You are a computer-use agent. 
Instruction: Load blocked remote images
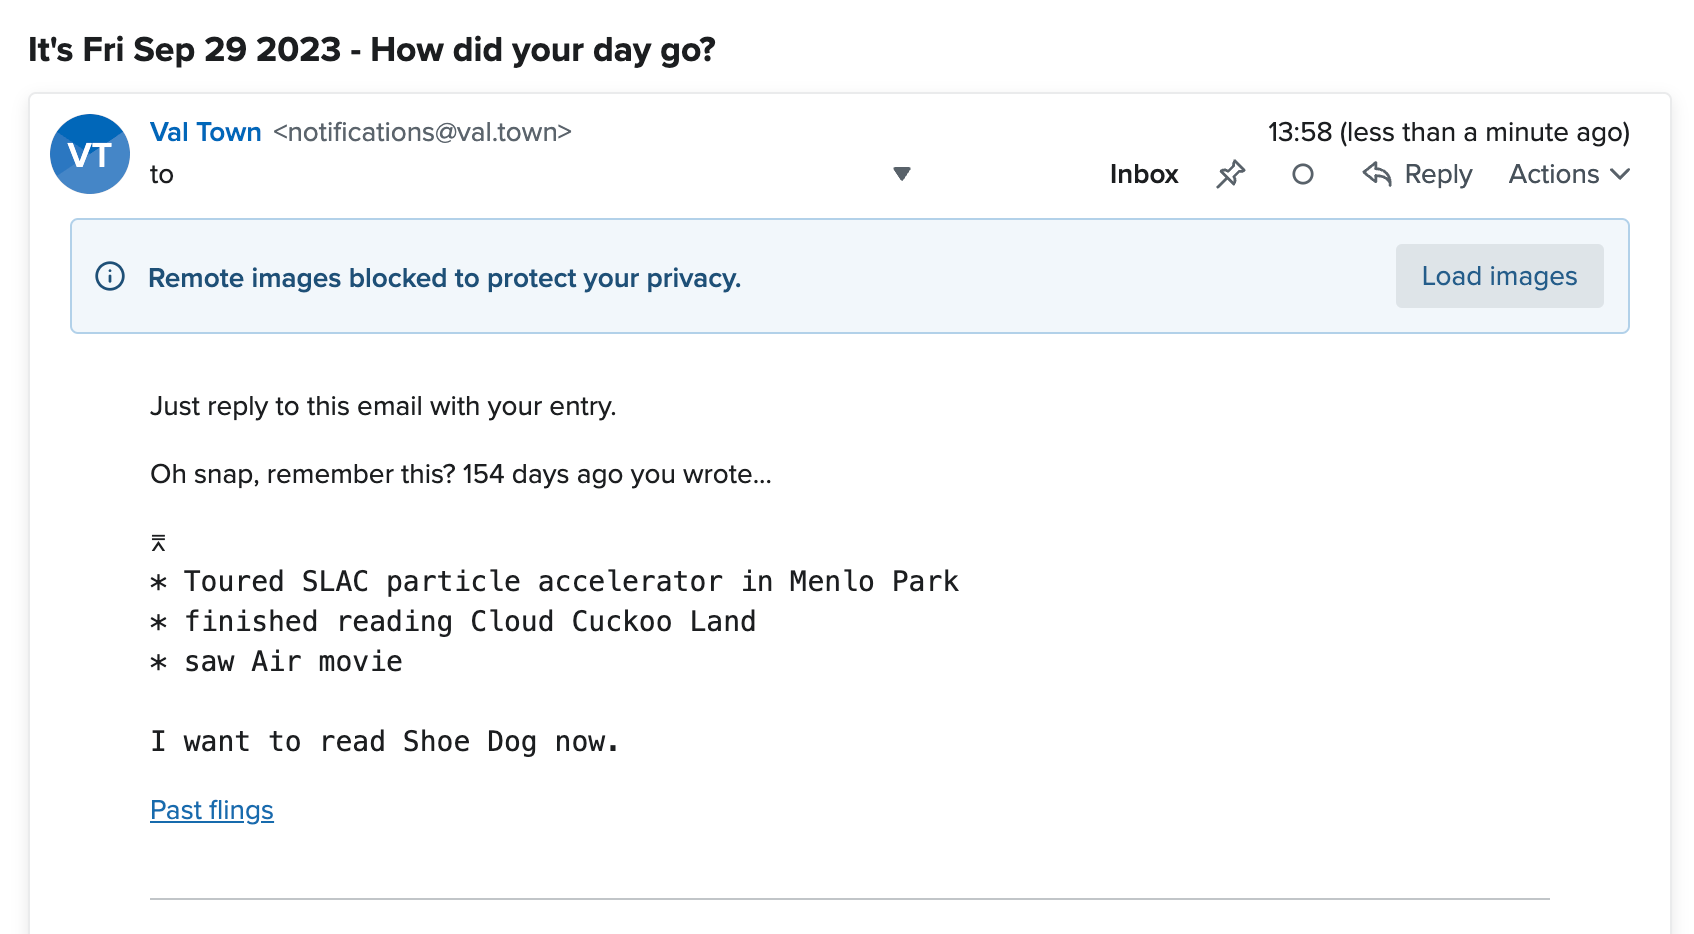pyautogui.click(x=1498, y=276)
